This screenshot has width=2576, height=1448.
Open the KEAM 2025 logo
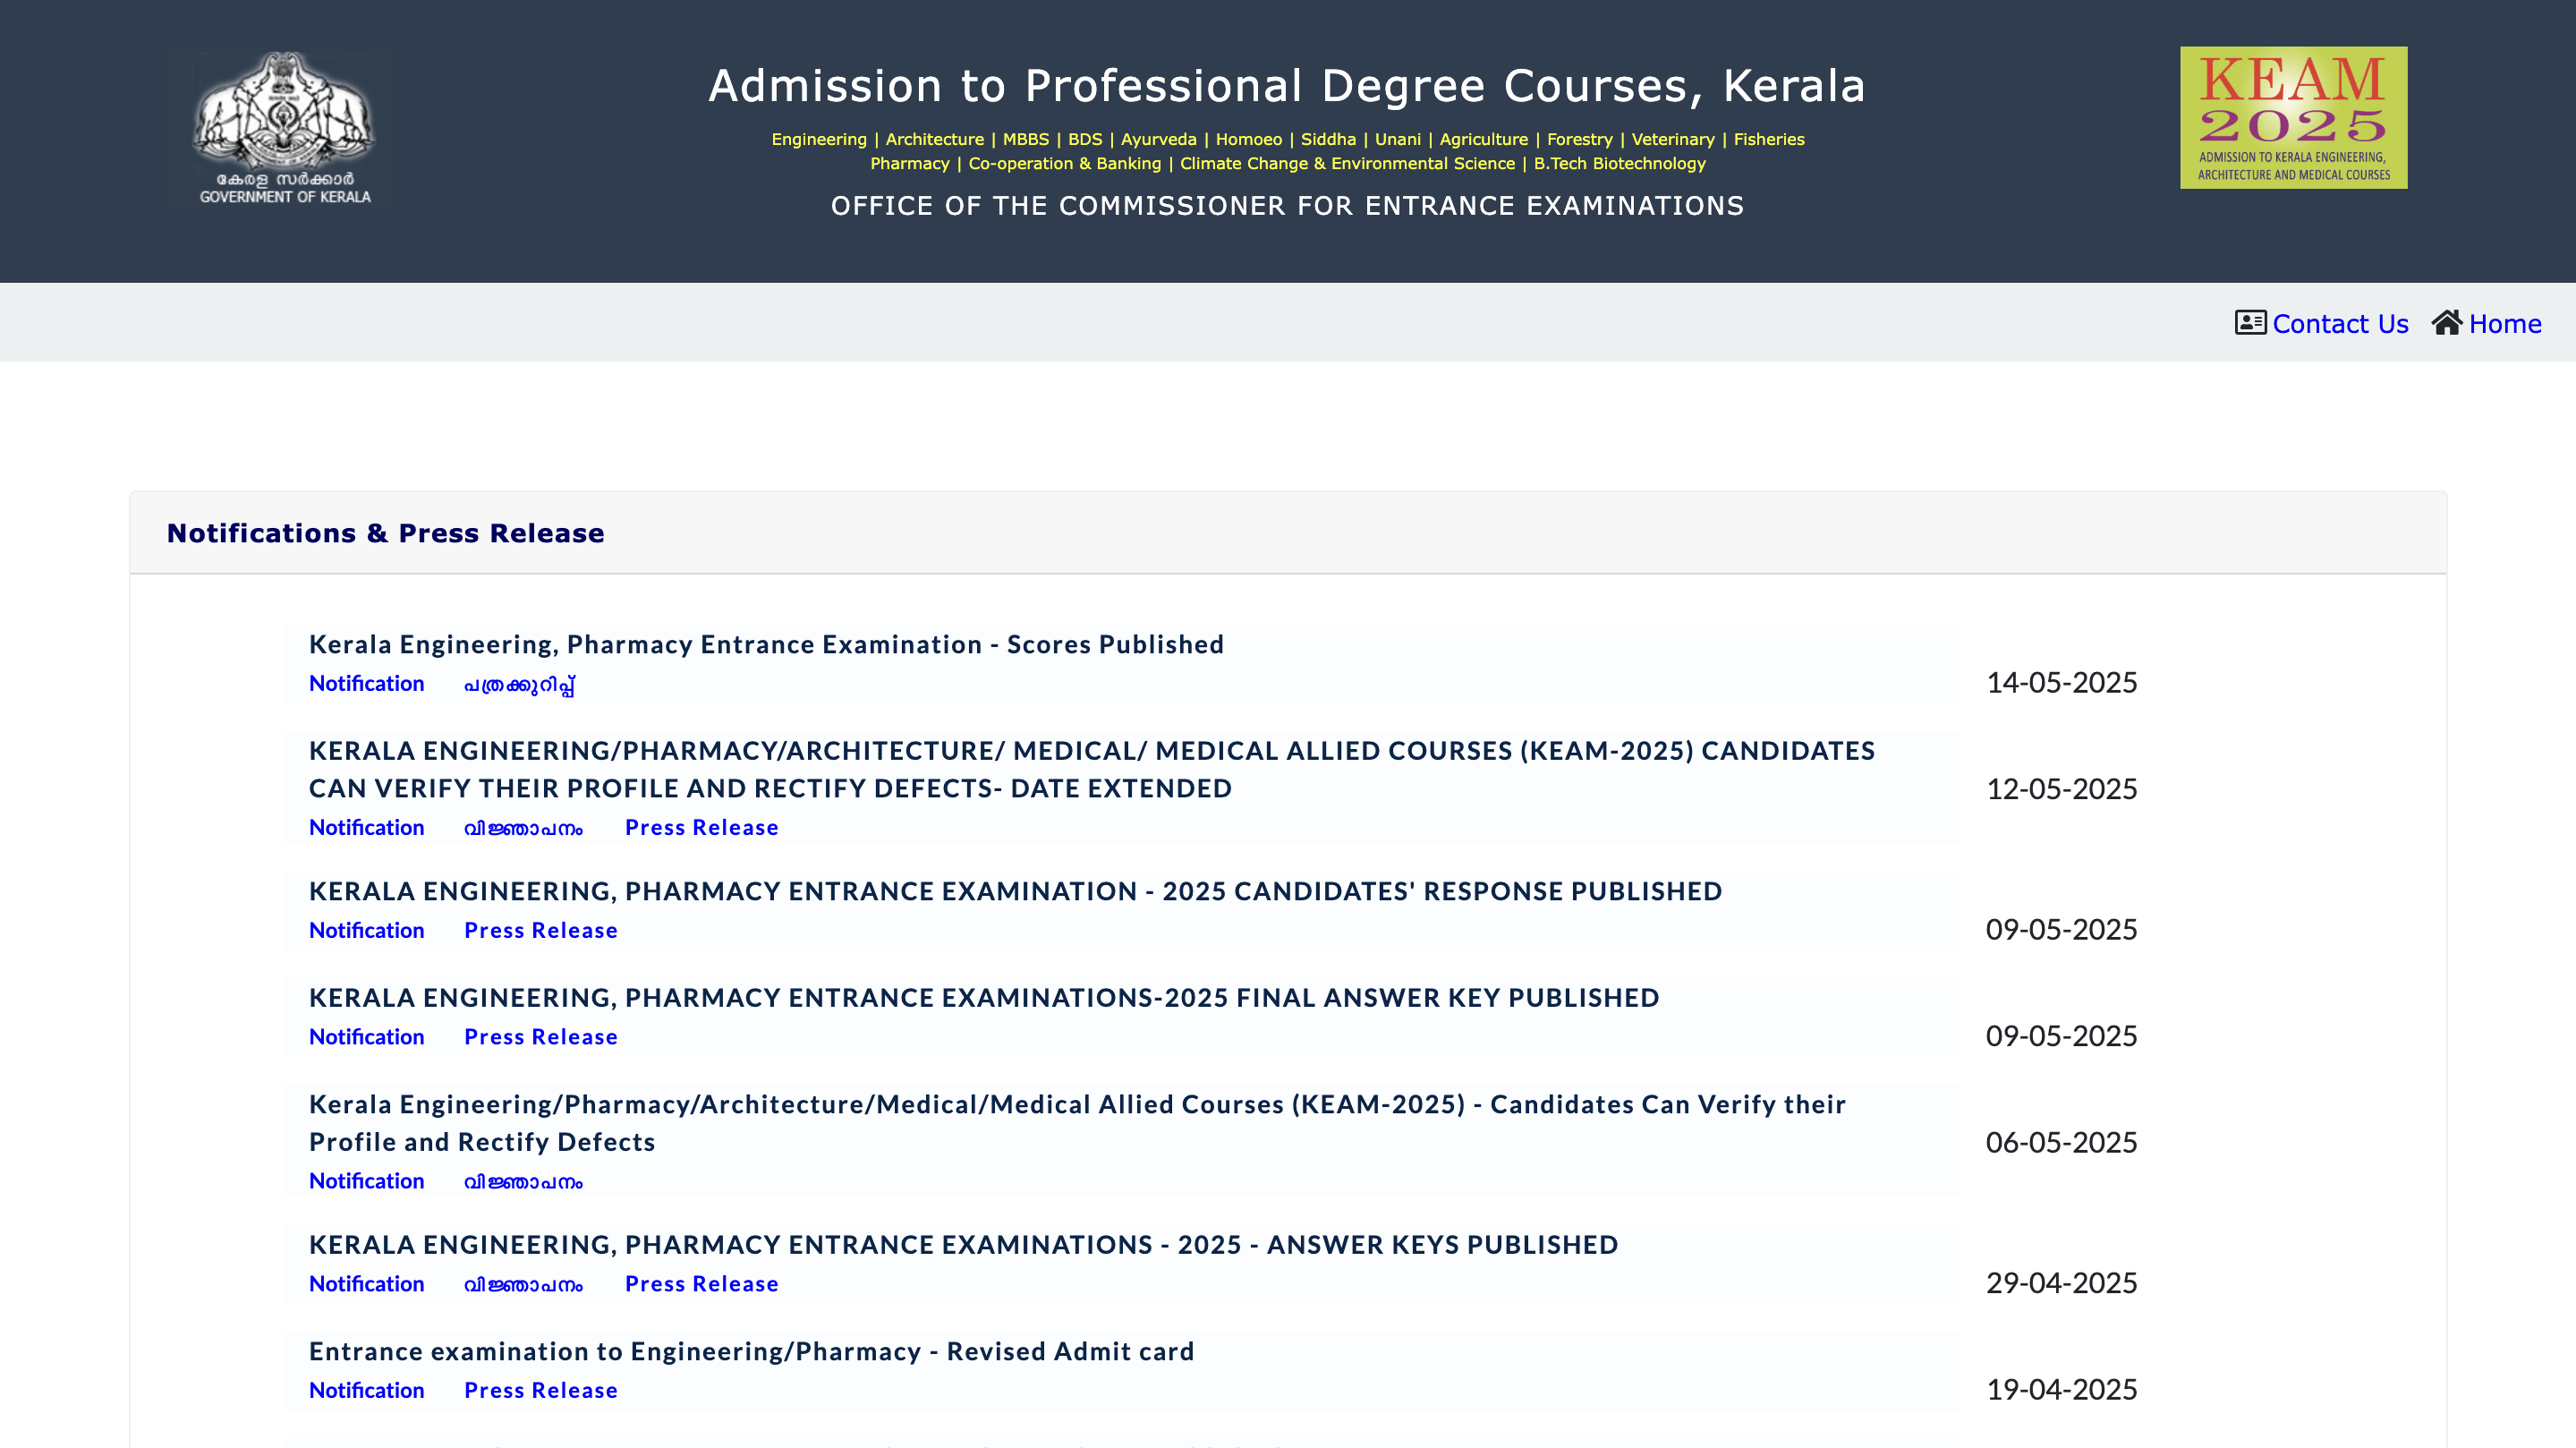tap(2292, 118)
